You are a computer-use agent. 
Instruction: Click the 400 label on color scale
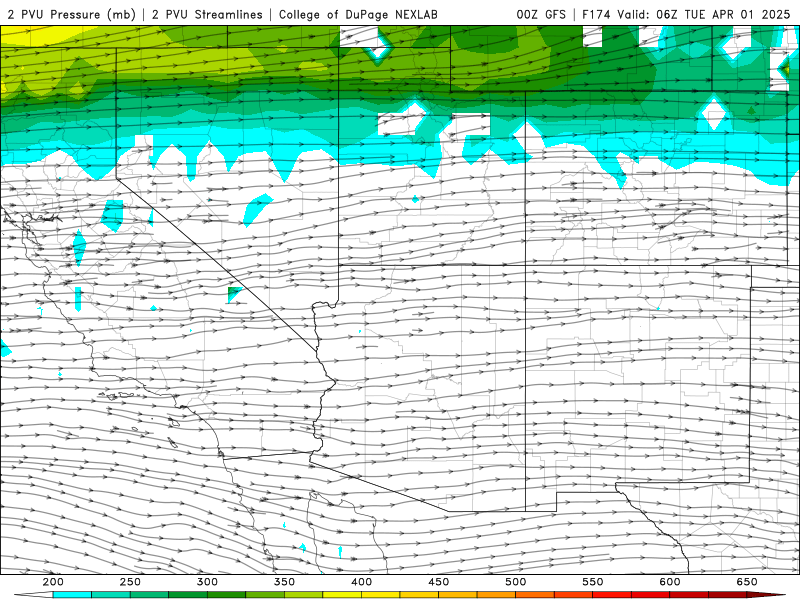[x=361, y=582]
